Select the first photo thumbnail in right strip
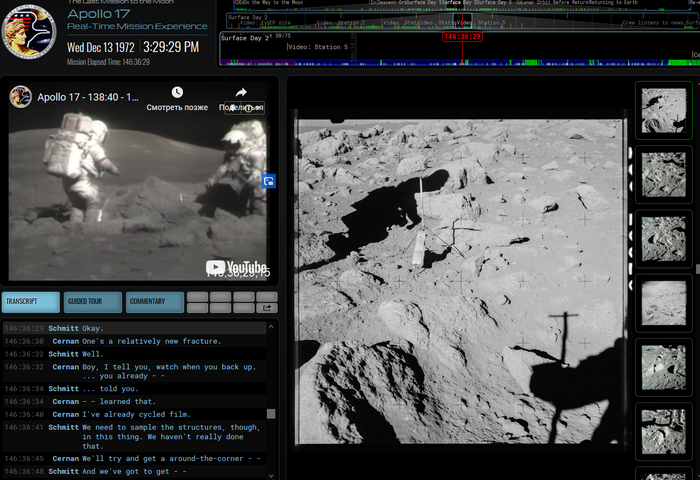 tap(663, 111)
